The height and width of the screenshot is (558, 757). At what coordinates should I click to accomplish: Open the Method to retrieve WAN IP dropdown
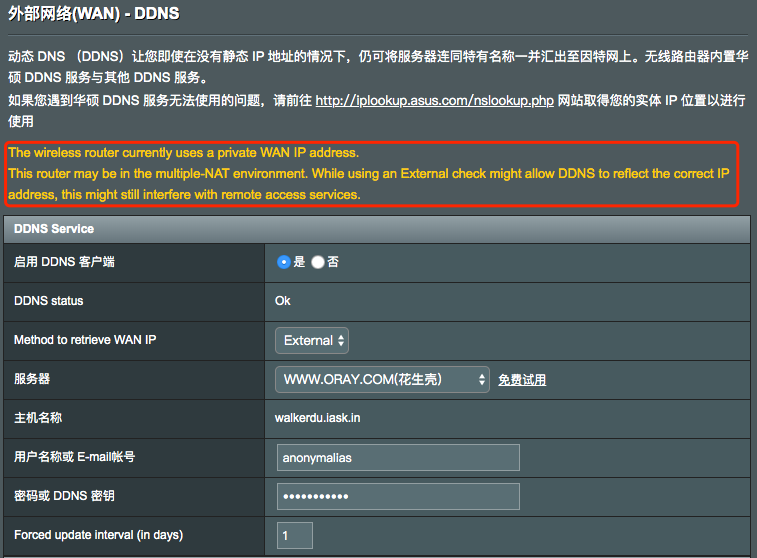pyautogui.click(x=312, y=340)
